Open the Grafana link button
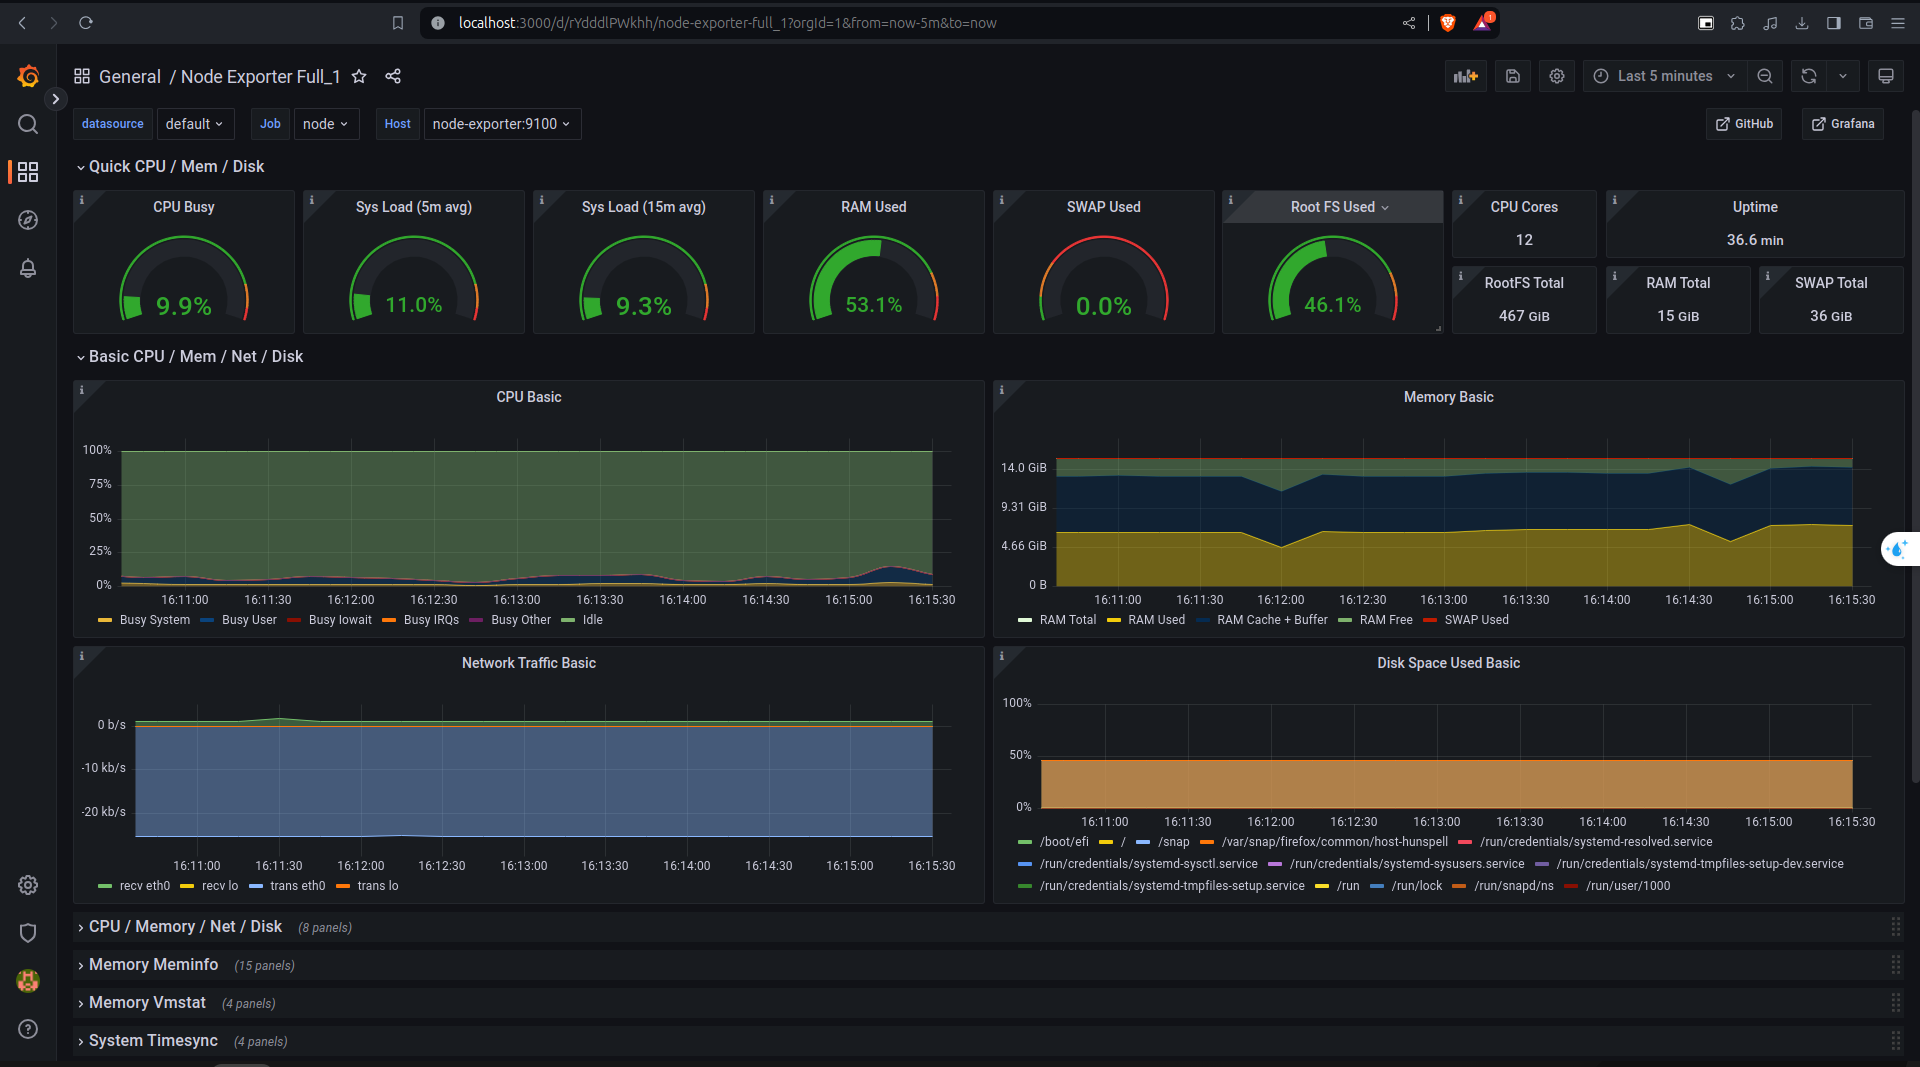Image resolution: width=1920 pixels, height=1067 pixels. tap(1844, 124)
